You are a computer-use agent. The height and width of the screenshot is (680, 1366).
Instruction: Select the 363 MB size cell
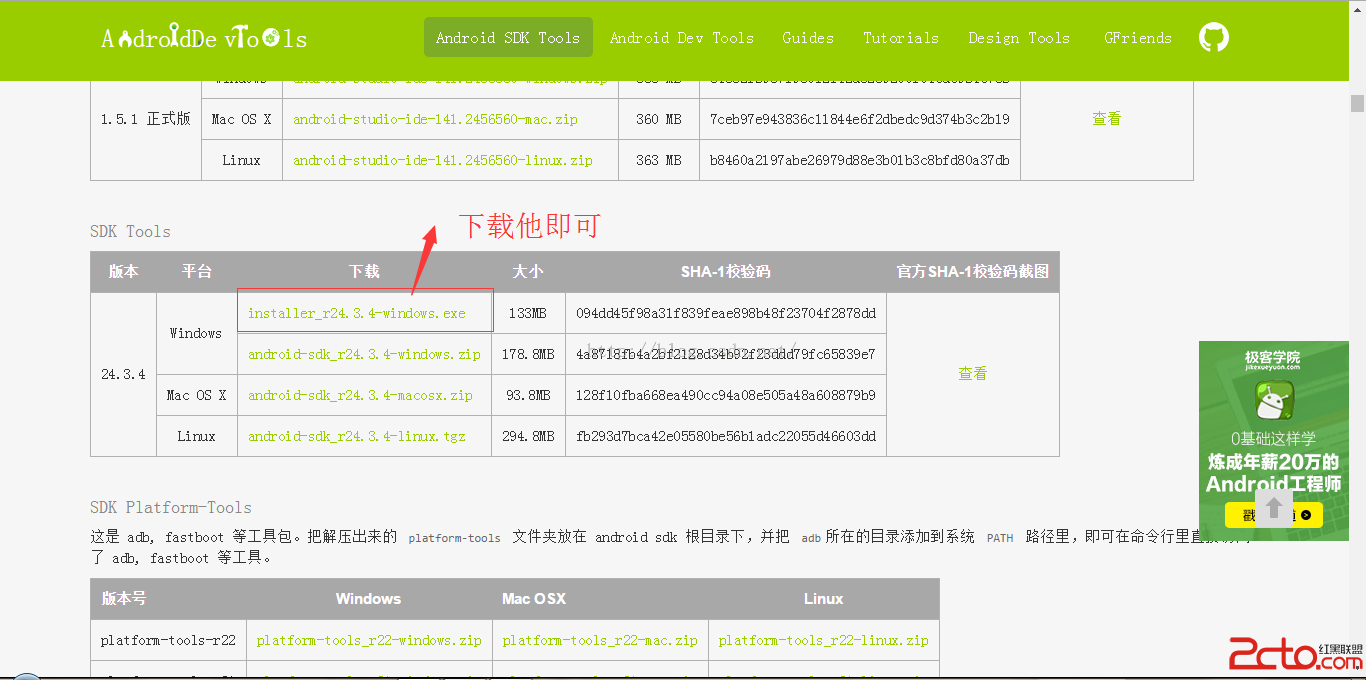pos(659,160)
